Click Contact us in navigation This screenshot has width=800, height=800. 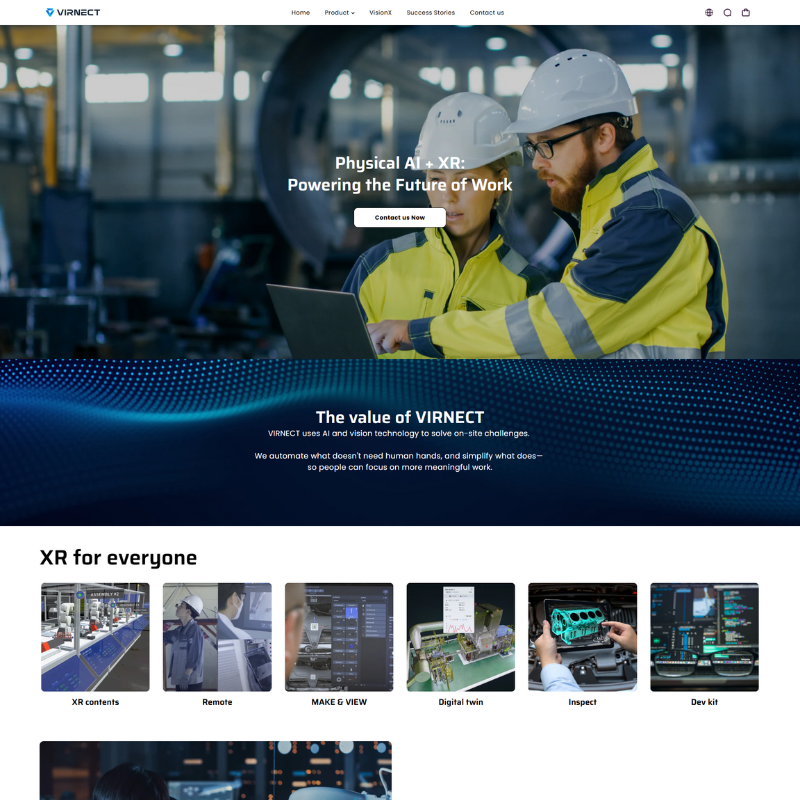[x=487, y=13]
